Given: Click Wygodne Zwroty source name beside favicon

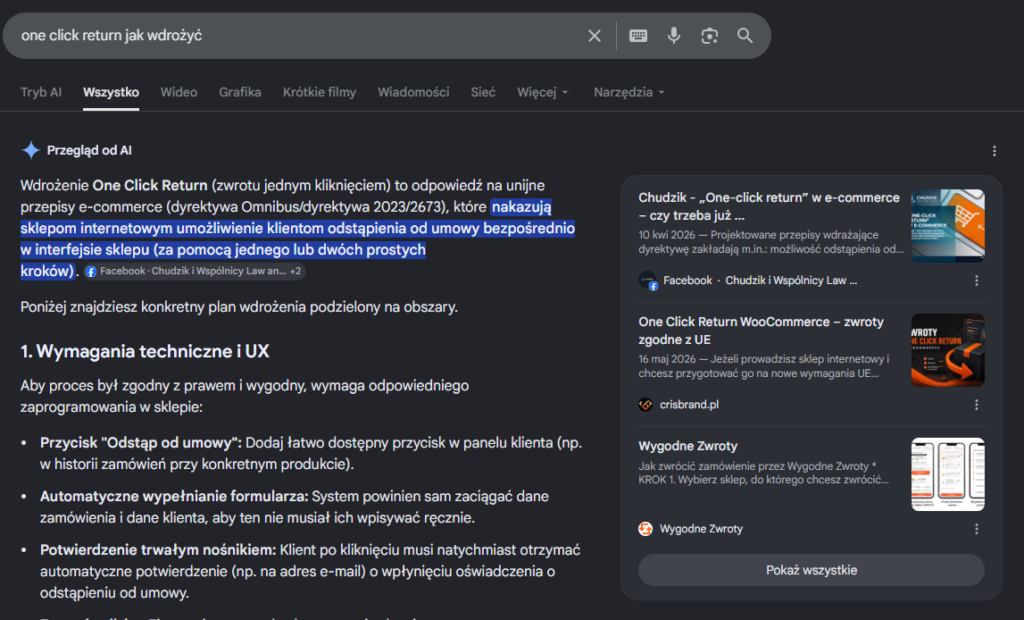Looking at the screenshot, I should pos(701,529).
